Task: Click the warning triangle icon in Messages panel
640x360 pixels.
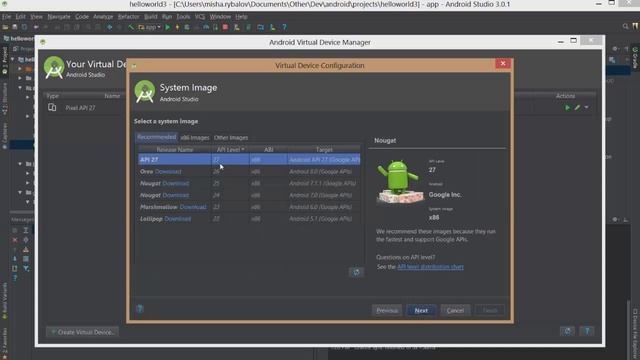Action: (26, 249)
